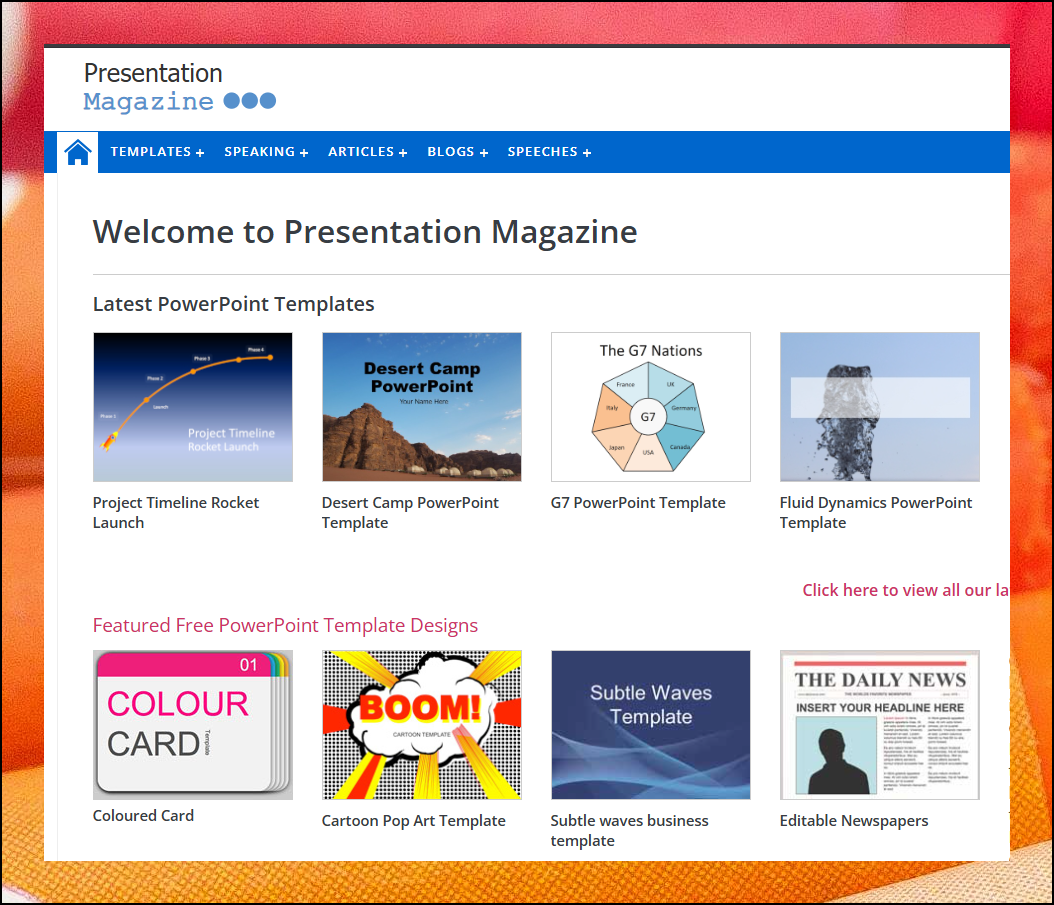Viewport: 1054px width, 905px height.
Task: Expand the Speaking plus sign
Action: (304, 153)
